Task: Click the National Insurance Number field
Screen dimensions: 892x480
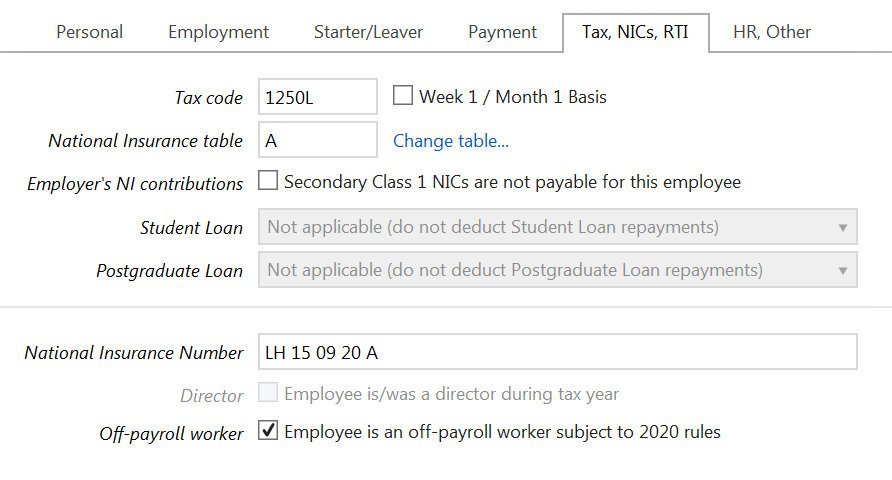Action: pos(557,352)
